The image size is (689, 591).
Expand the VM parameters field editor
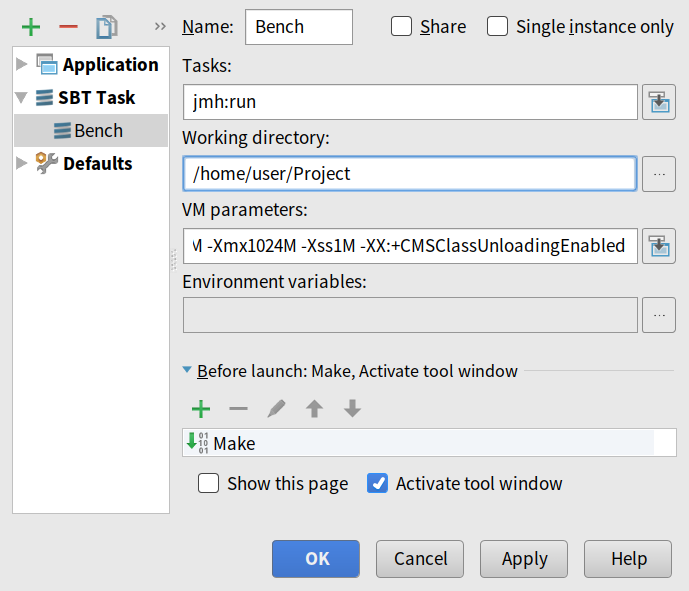658,245
